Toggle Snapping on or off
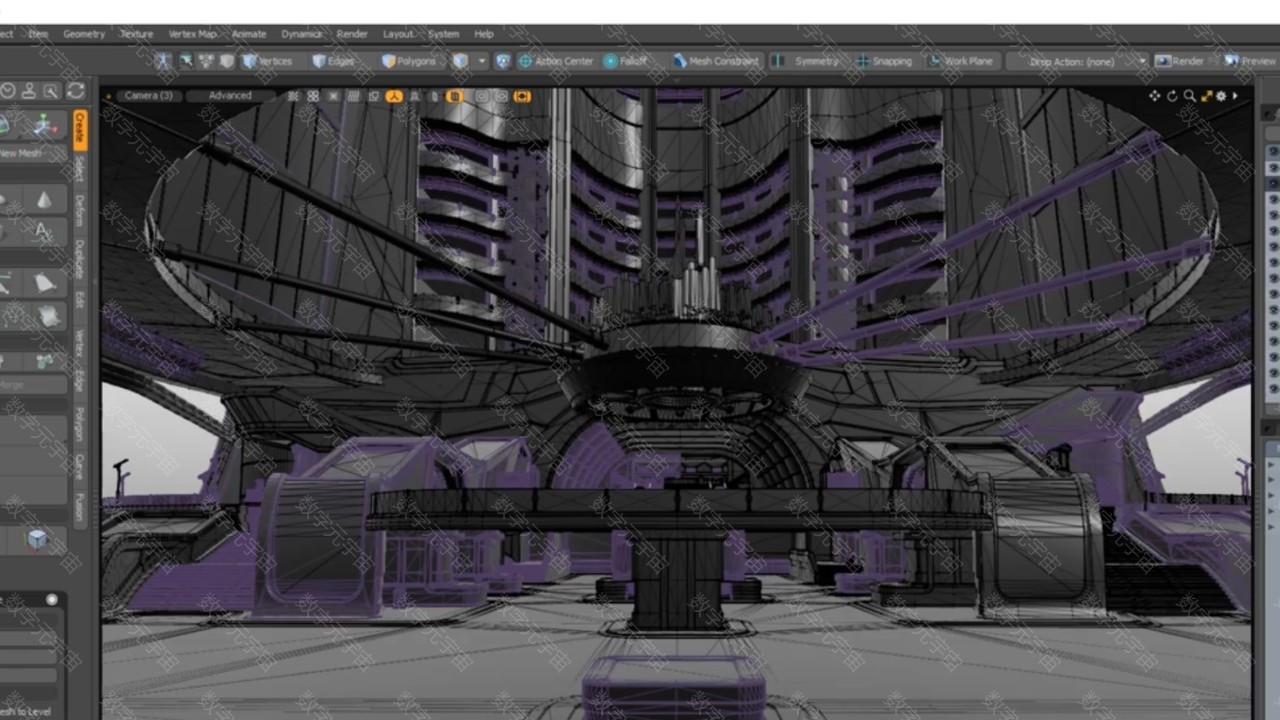Screen dimensions: 1280x720 (x=884, y=61)
